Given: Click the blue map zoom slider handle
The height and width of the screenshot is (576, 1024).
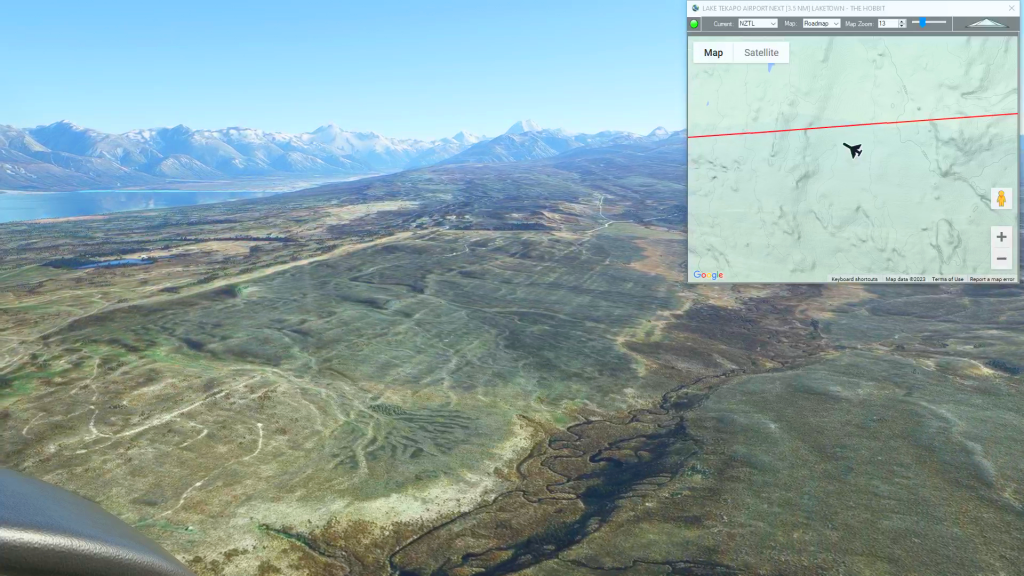Looking at the screenshot, I should point(921,22).
